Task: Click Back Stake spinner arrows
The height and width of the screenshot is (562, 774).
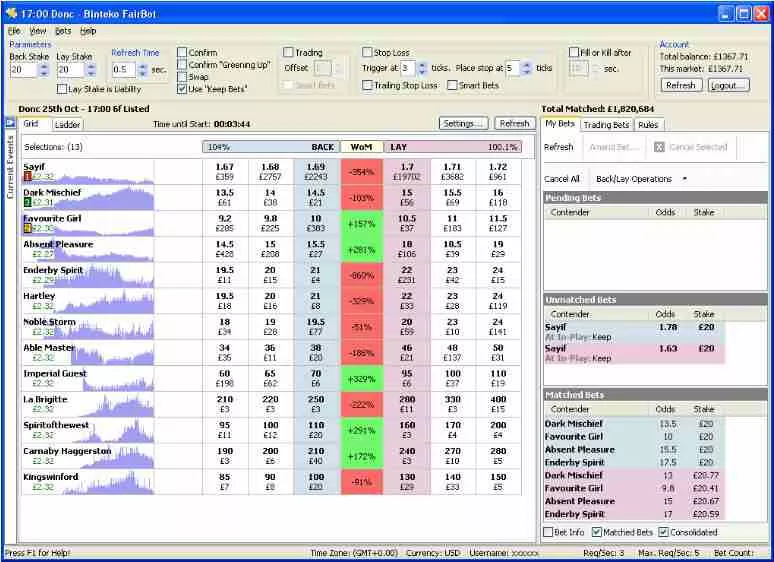Action: [x=44, y=70]
